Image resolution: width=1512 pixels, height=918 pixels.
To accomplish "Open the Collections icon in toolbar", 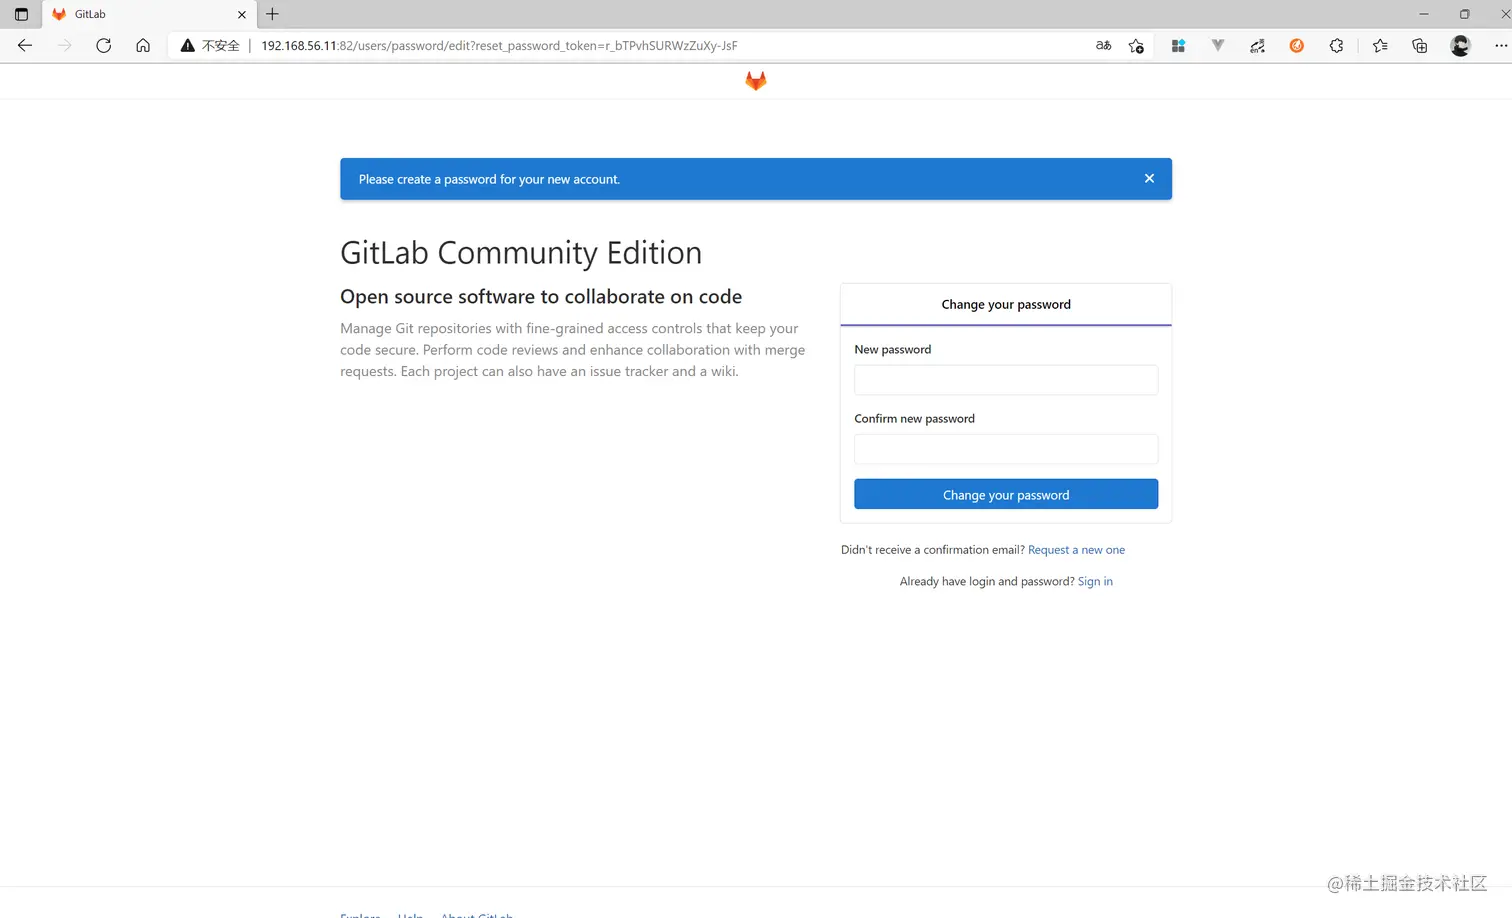I will (x=1419, y=45).
